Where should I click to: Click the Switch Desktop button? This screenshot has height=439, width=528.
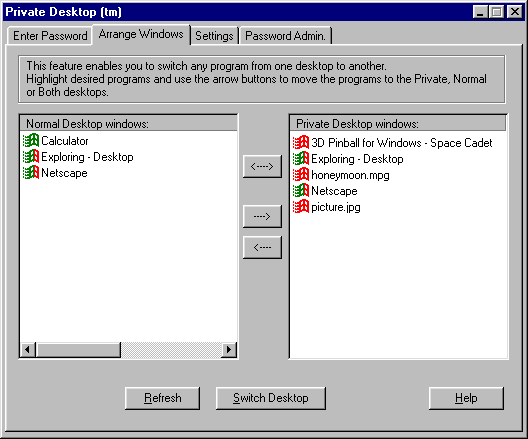coord(271,398)
